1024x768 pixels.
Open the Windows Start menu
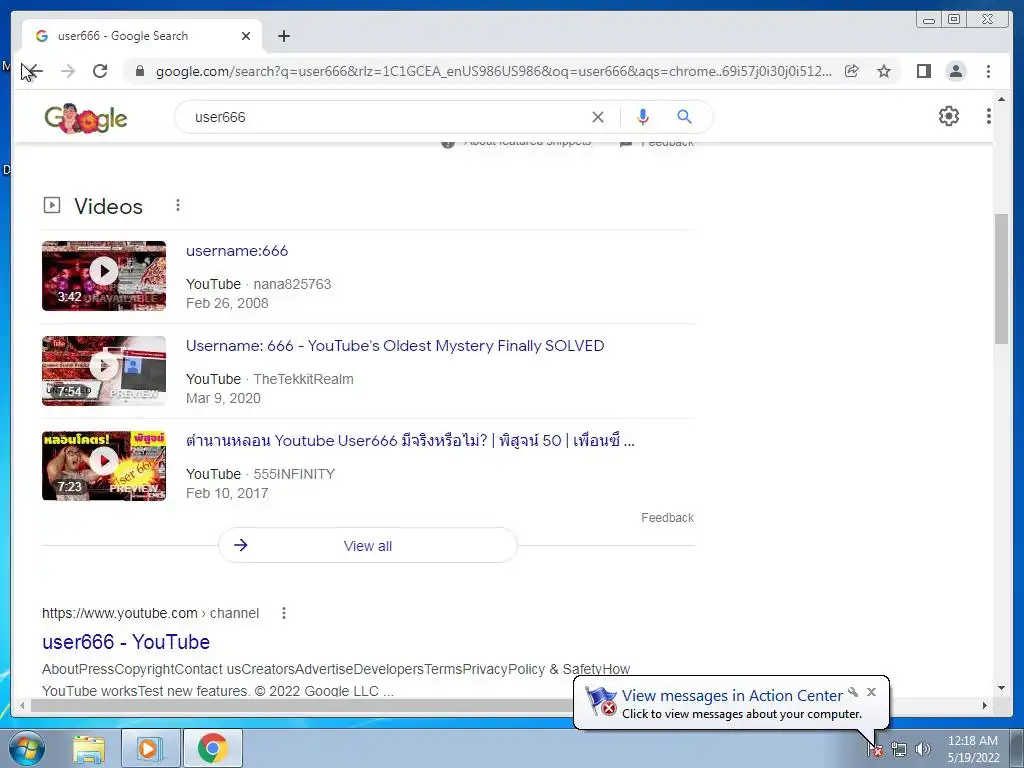(x=27, y=748)
